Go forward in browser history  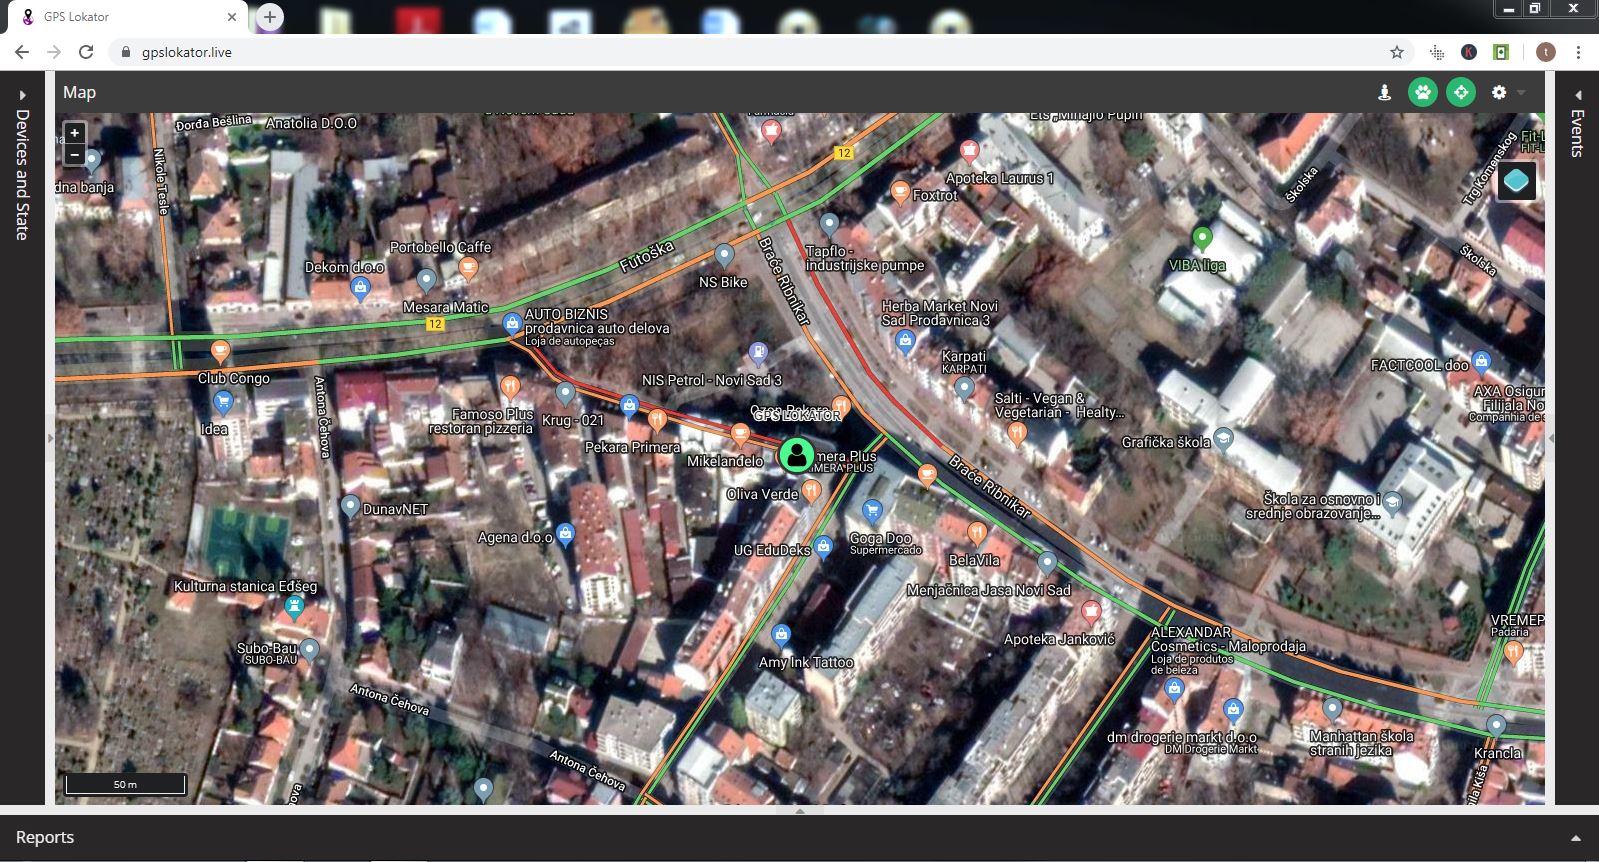[x=54, y=52]
